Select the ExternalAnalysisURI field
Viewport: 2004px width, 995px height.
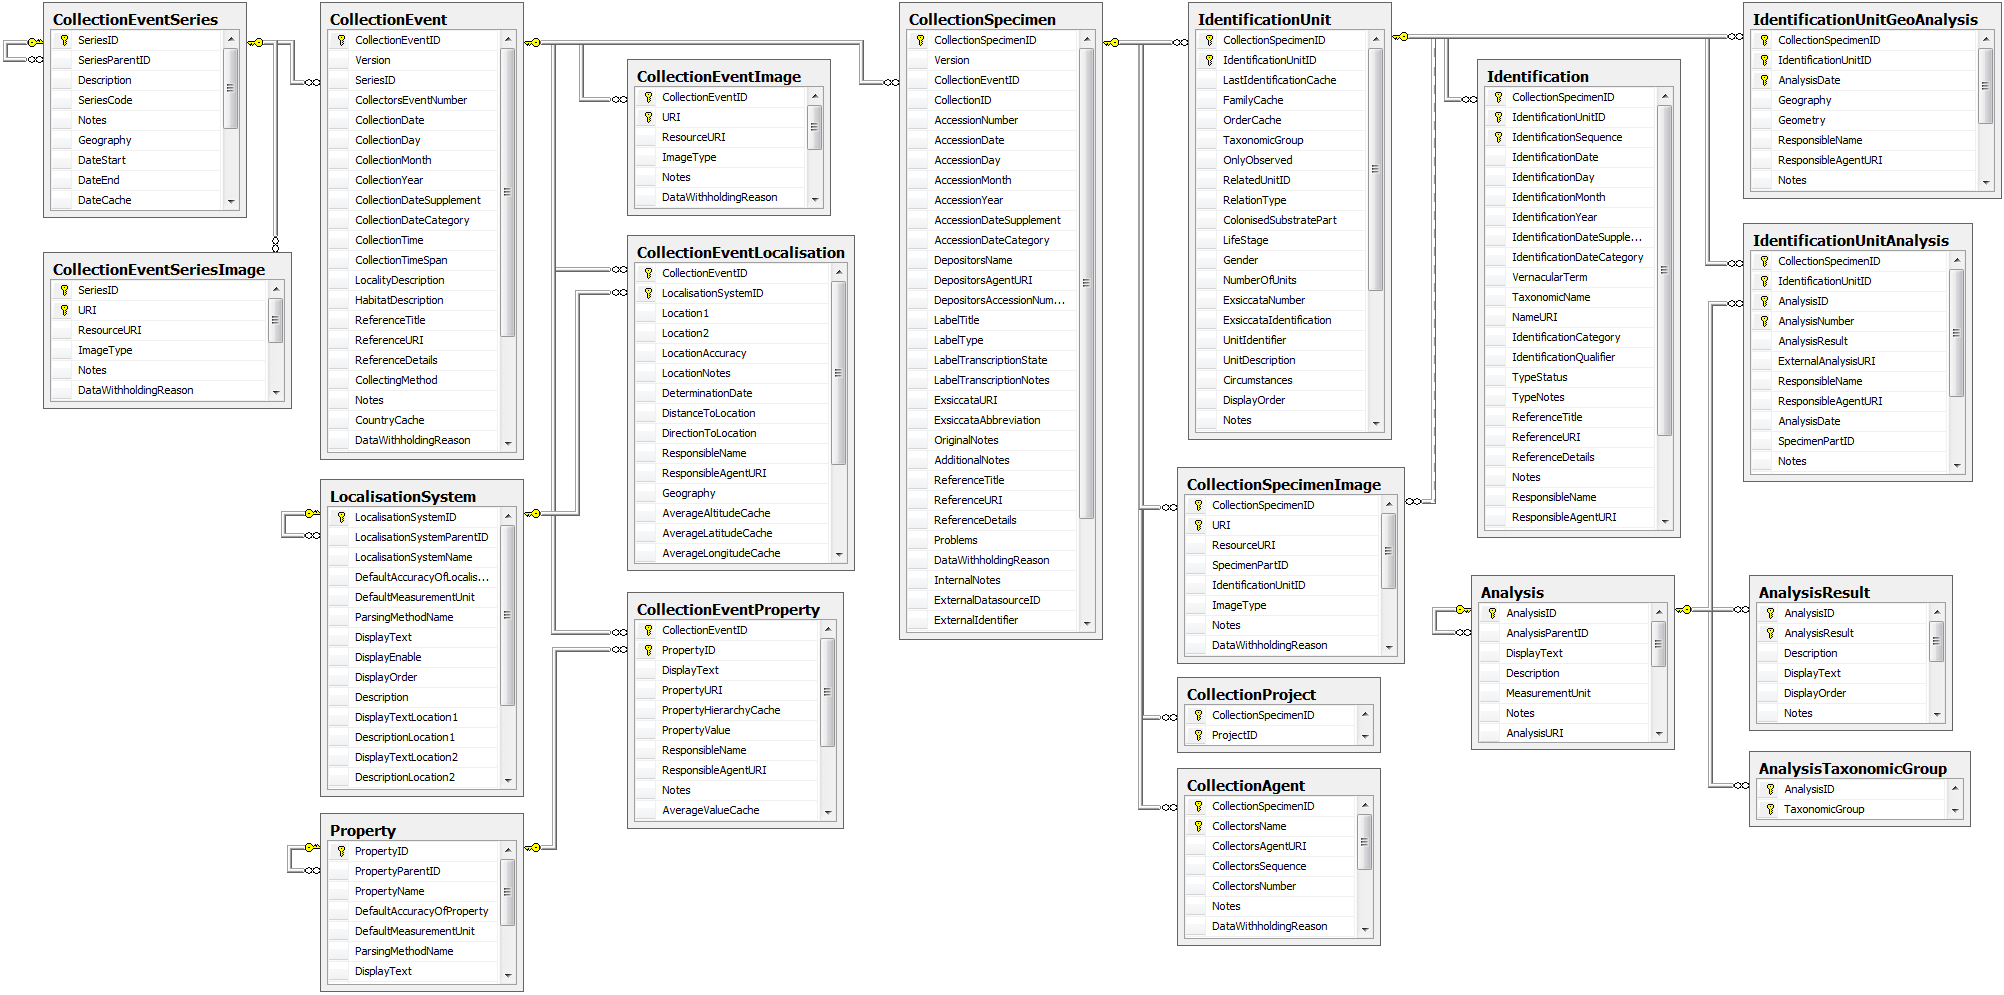1849,361
